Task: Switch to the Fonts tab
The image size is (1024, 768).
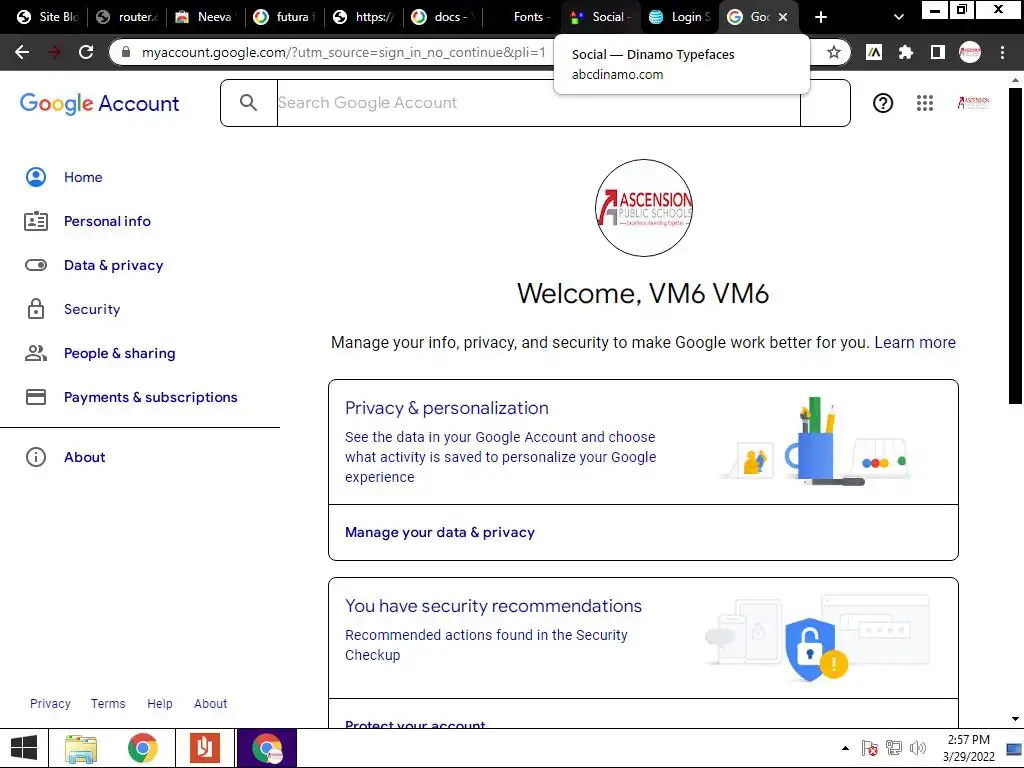Action: pyautogui.click(x=522, y=17)
